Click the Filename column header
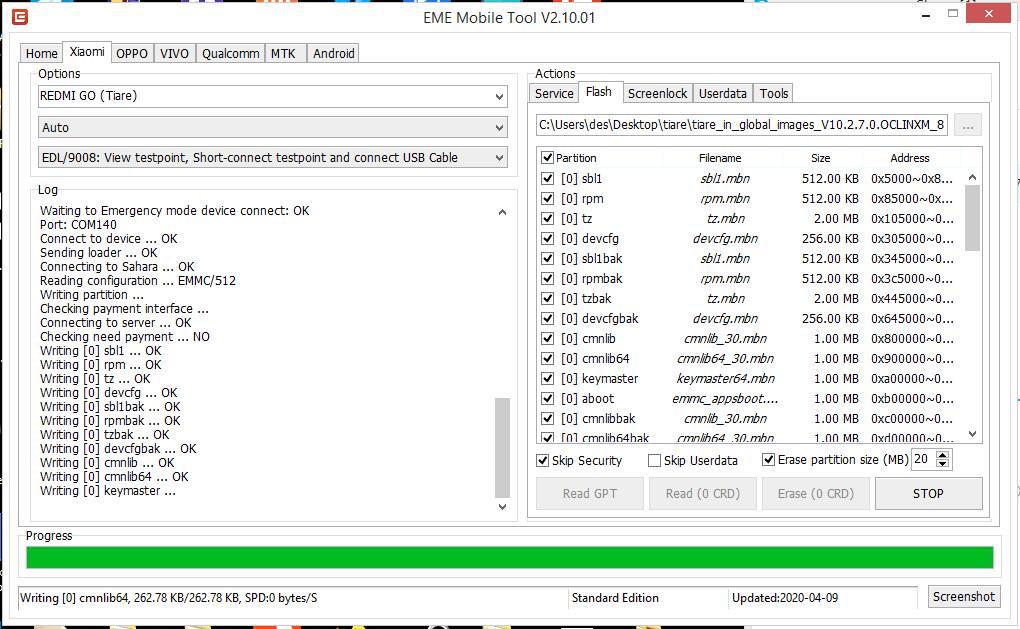Viewport: 1020px width, 629px height. pos(720,158)
